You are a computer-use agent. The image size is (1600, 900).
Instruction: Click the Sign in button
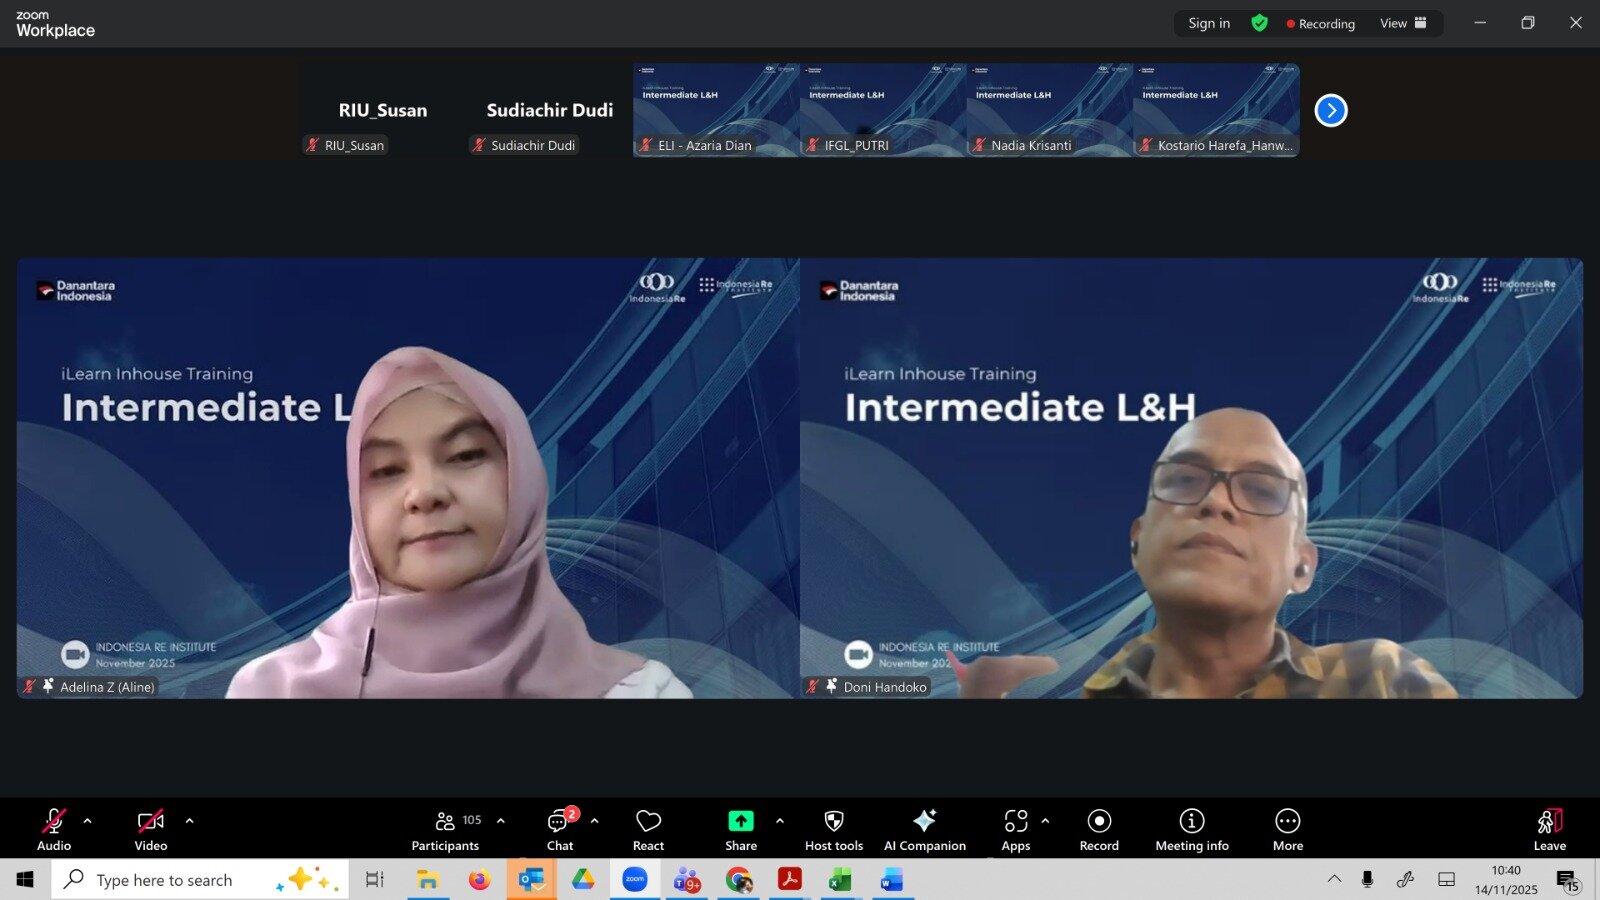point(1209,23)
